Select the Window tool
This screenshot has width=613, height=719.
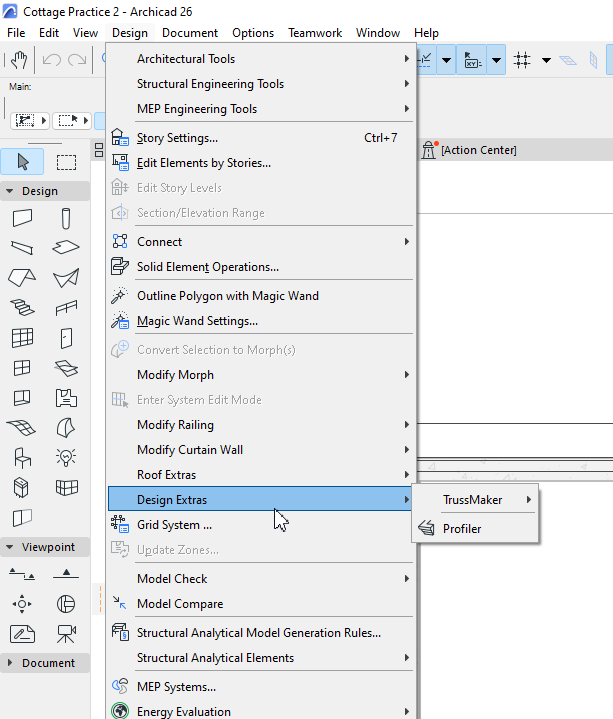tap(22, 368)
